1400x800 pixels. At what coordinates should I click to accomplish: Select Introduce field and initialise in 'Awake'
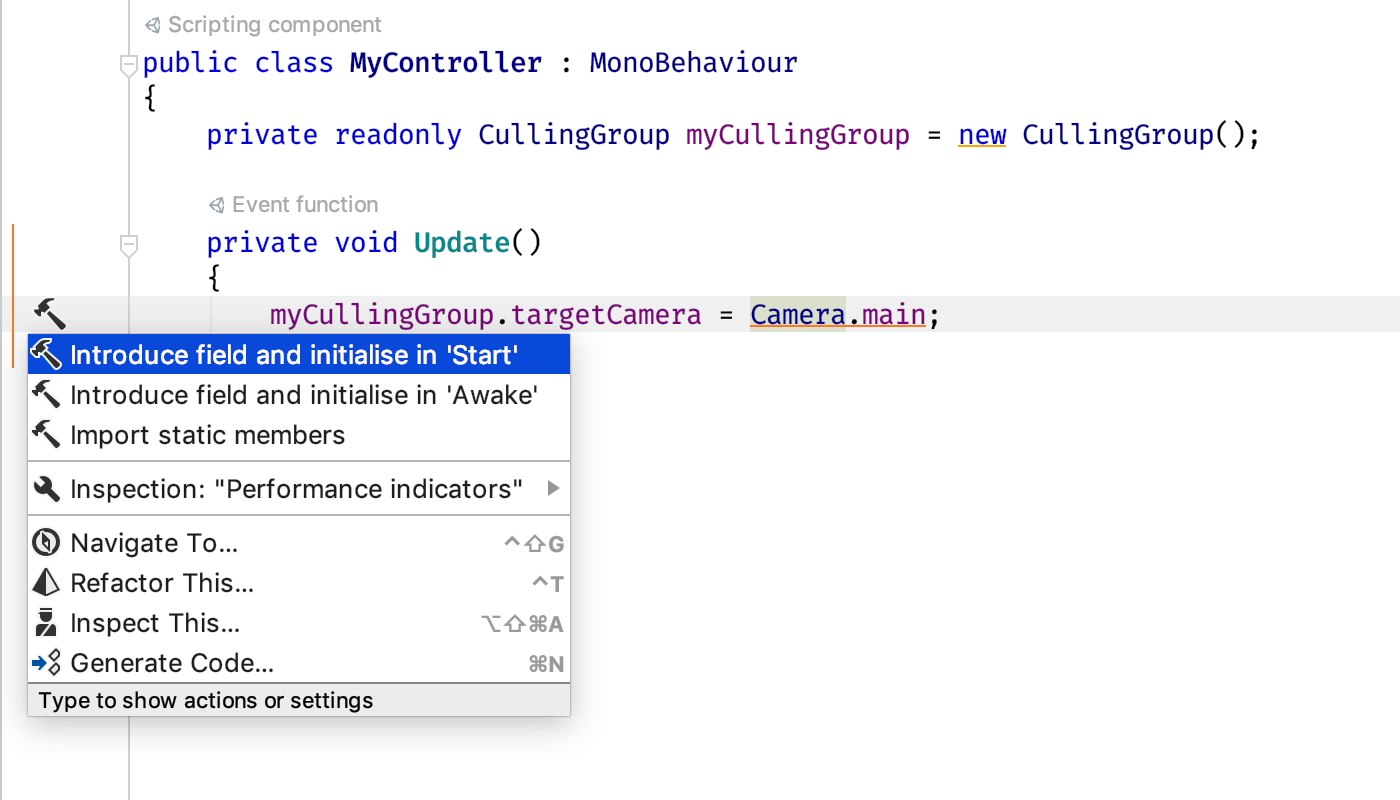(299, 395)
